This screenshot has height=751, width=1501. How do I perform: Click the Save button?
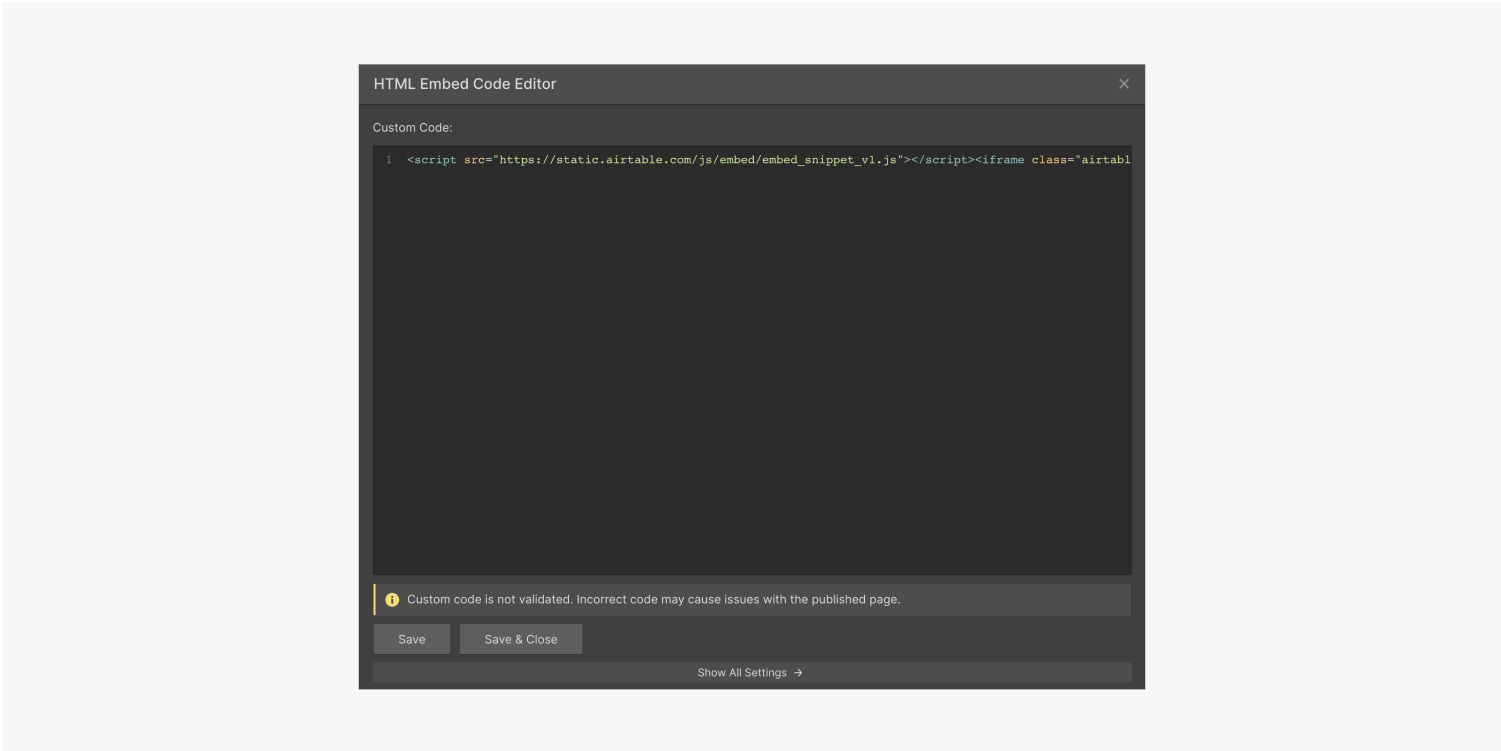411,638
